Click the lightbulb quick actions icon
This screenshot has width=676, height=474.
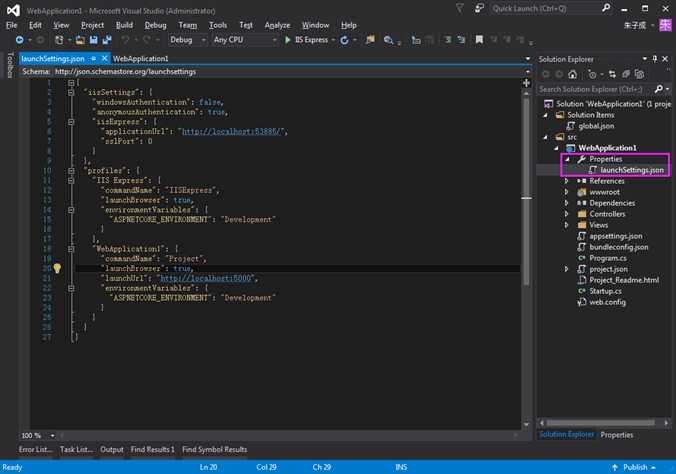57,268
